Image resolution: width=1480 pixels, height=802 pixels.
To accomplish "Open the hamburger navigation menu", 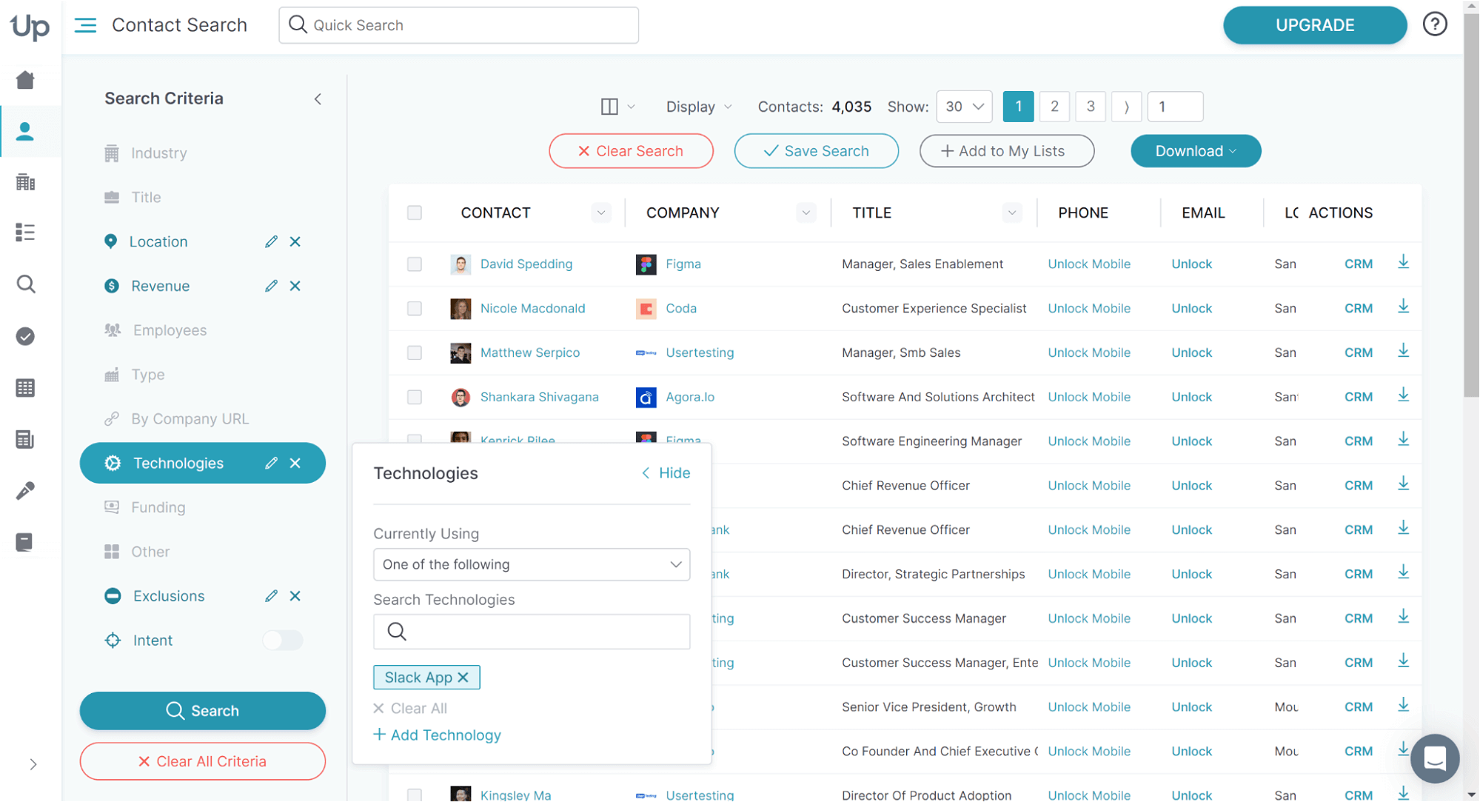I will tap(86, 25).
